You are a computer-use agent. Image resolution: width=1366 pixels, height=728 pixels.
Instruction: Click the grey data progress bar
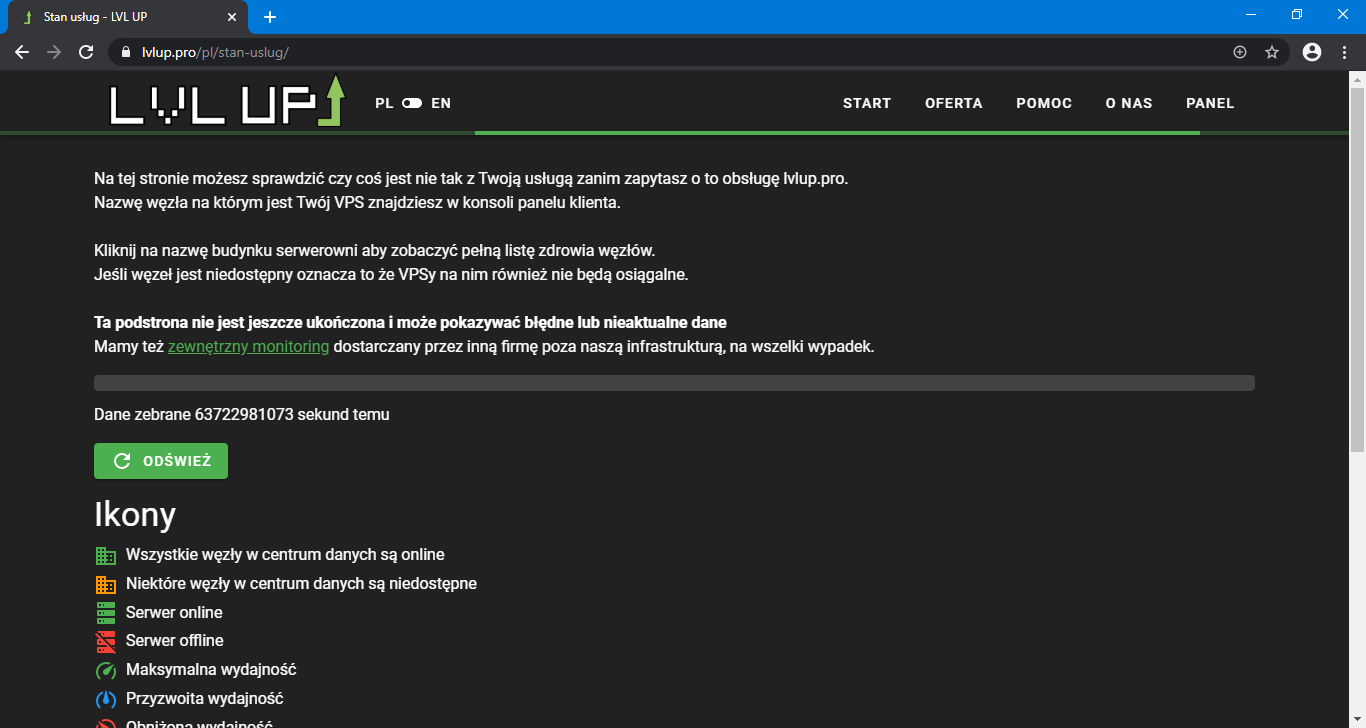click(x=673, y=383)
